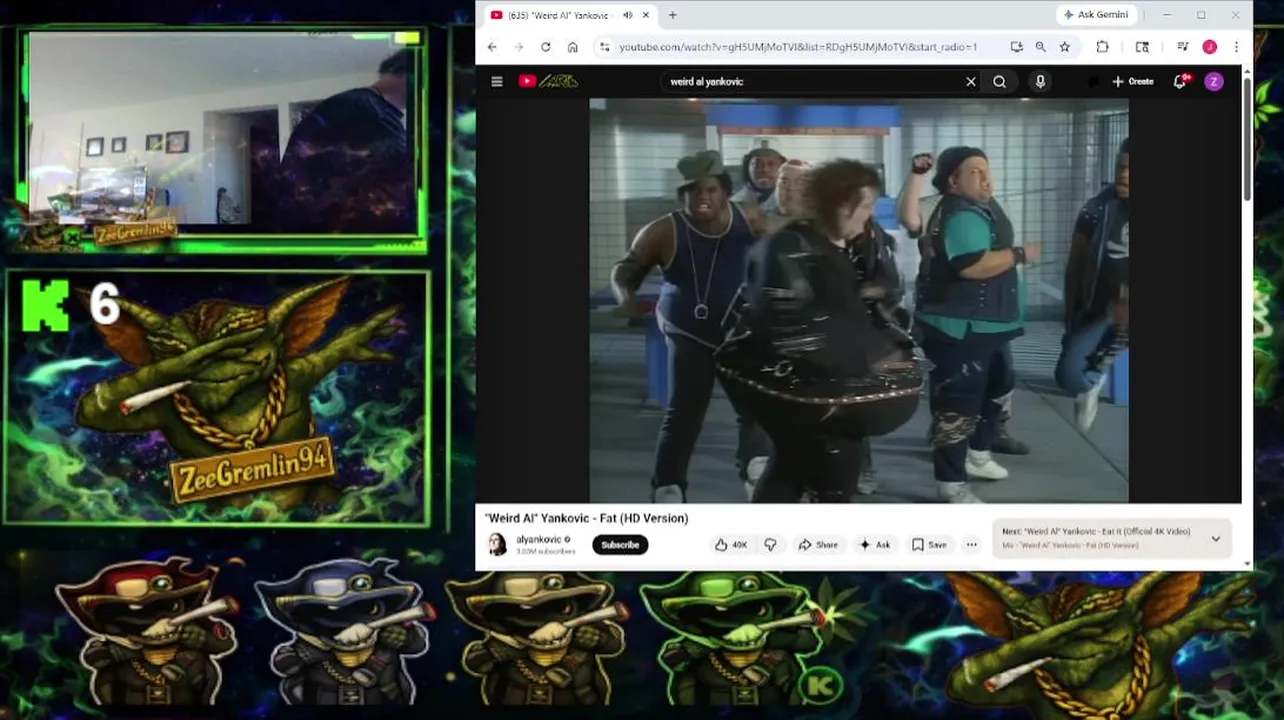The image size is (1284, 720).
Task: Like the video with thumbs up
Action: [x=731, y=545]
